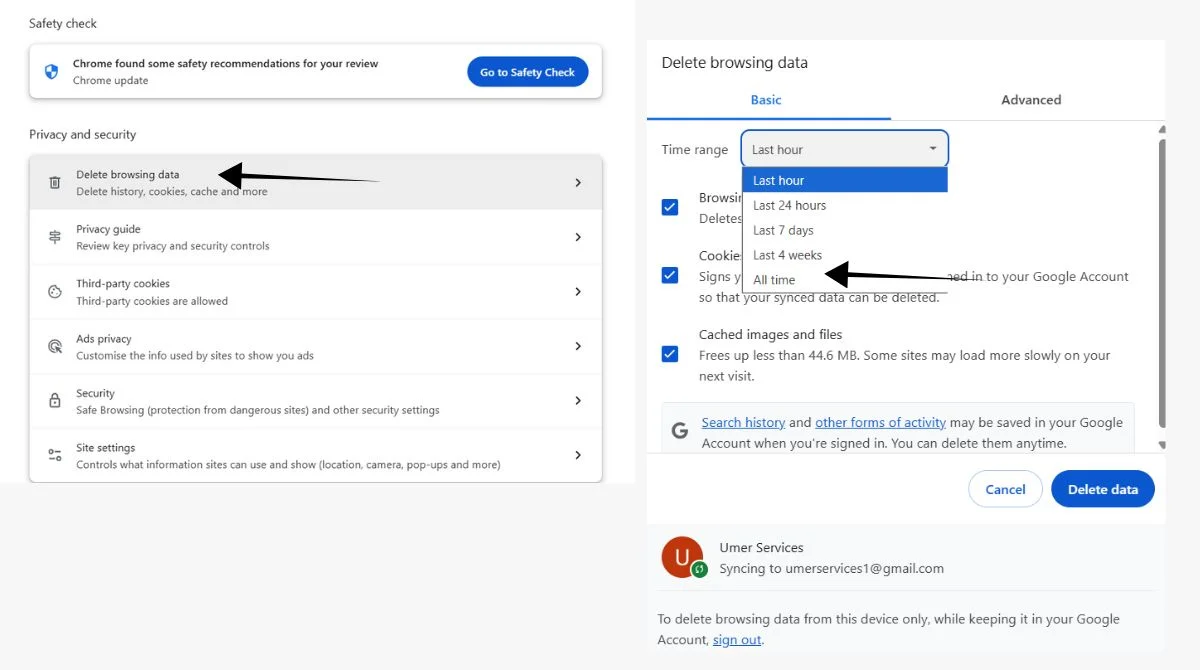The height and width of the screenshot is (670, 1200).
Task: Click the Privacy guide signpost icon
Action: click(x=55, y=237)
